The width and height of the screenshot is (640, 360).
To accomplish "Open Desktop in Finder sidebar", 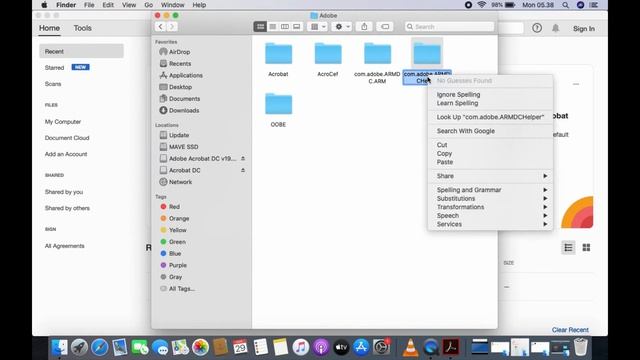I will (x=180, y=87).
